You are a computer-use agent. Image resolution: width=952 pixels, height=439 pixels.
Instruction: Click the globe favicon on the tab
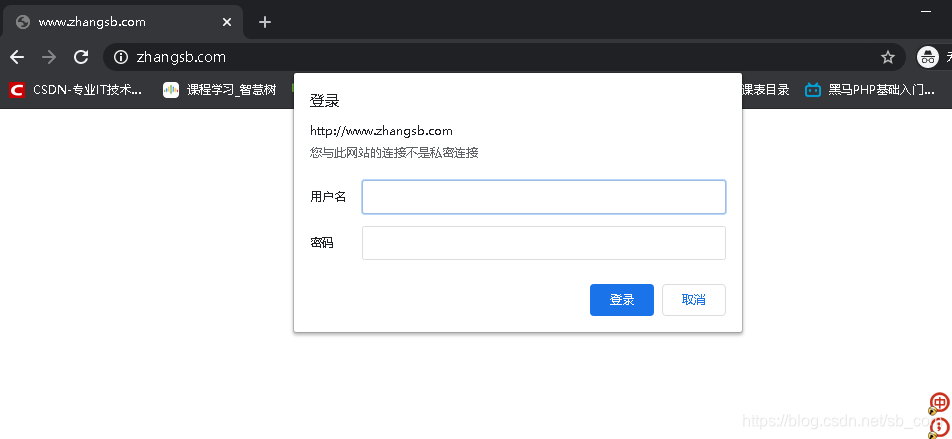(23, 22)
